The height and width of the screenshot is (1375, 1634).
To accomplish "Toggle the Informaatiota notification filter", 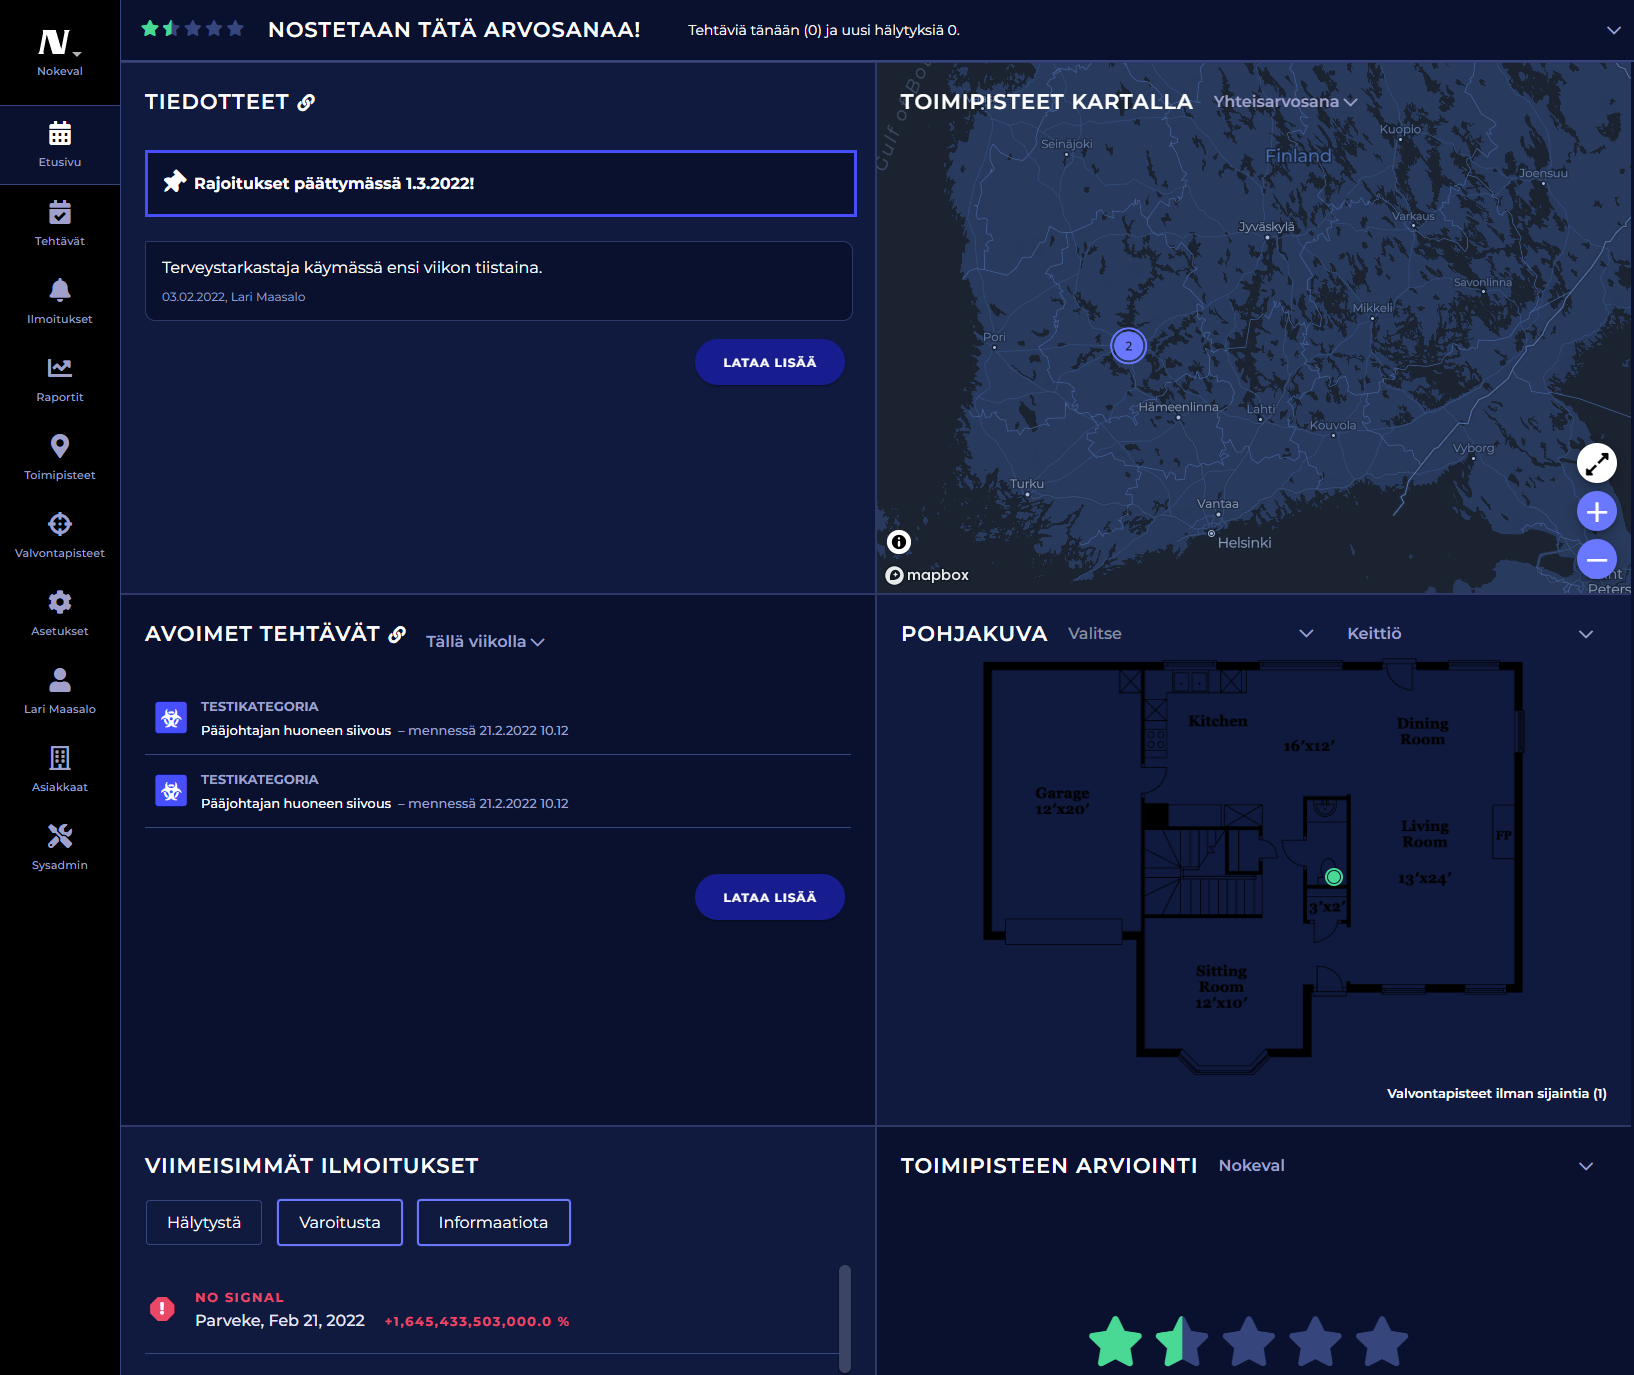I will (493, 1222).
